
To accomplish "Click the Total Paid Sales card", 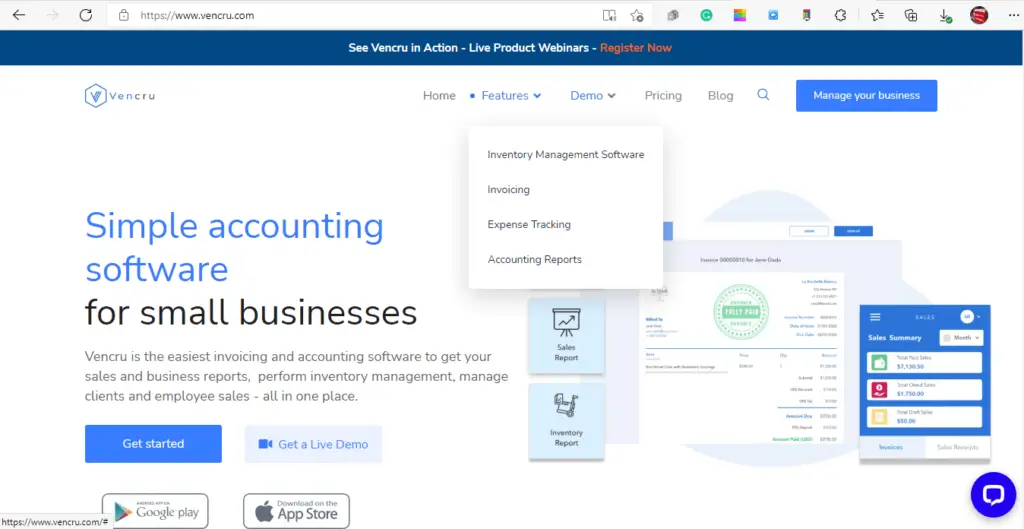I will coord(924,362).
